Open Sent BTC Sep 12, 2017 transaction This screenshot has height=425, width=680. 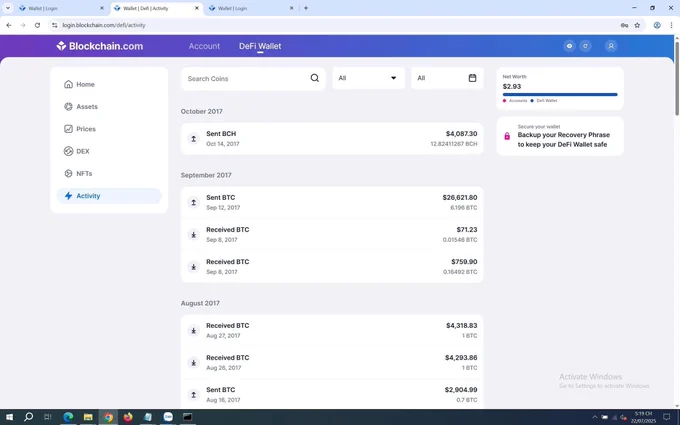click(332, 203)
